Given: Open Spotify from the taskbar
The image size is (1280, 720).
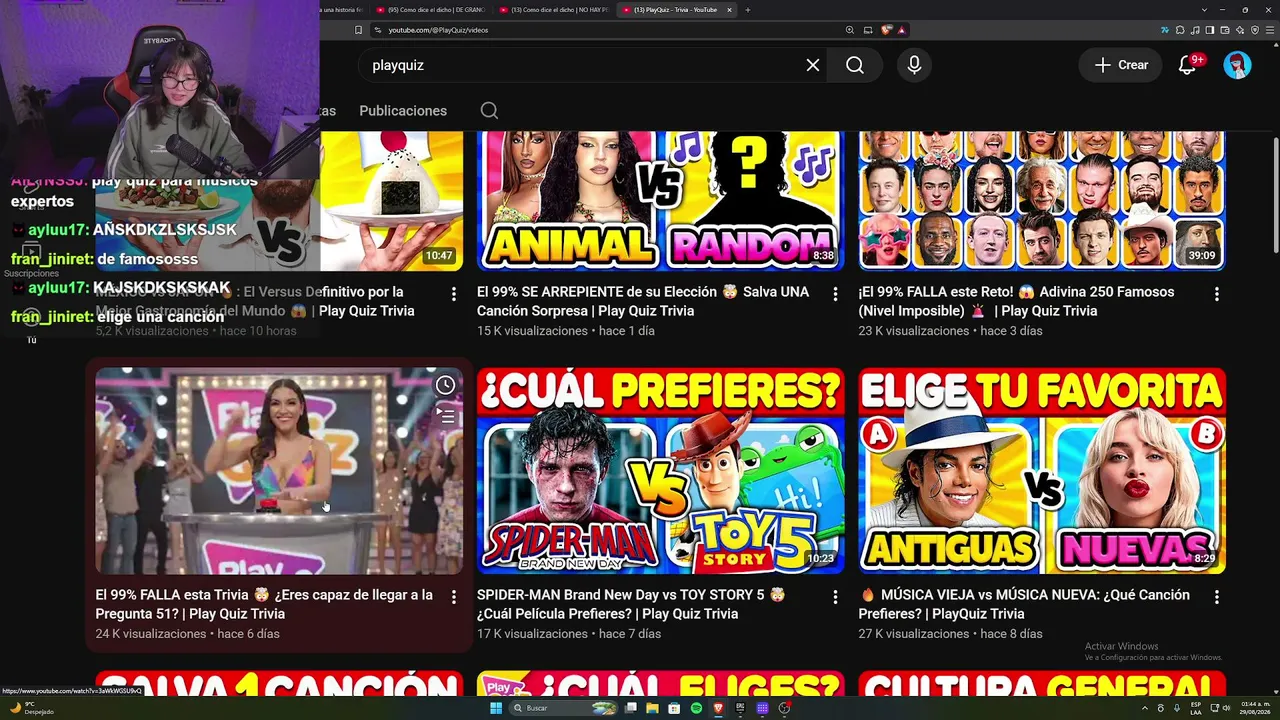Looking at the screenshot, I should click(x=696, y=708).
